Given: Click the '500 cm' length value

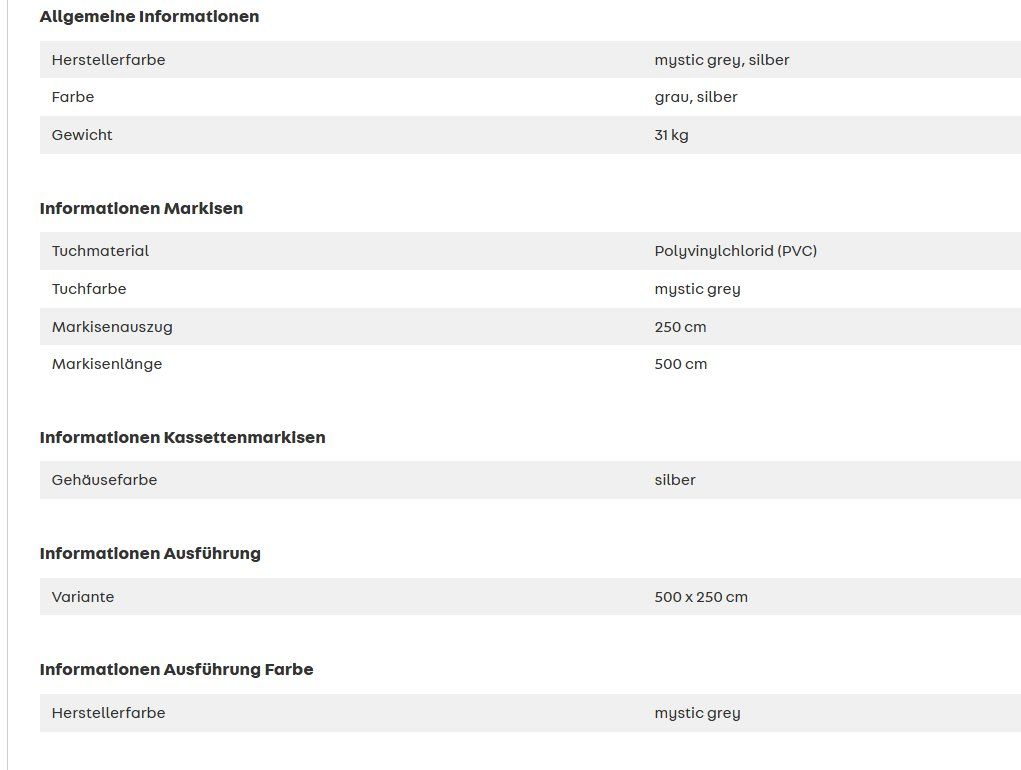Looking at the screenshot, I should coord(680,364).
